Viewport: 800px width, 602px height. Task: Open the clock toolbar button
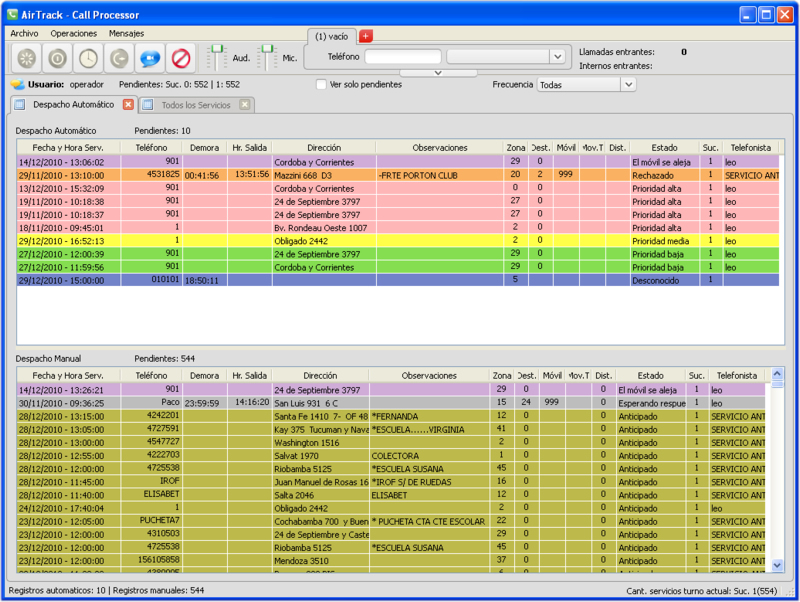[88, 58]
